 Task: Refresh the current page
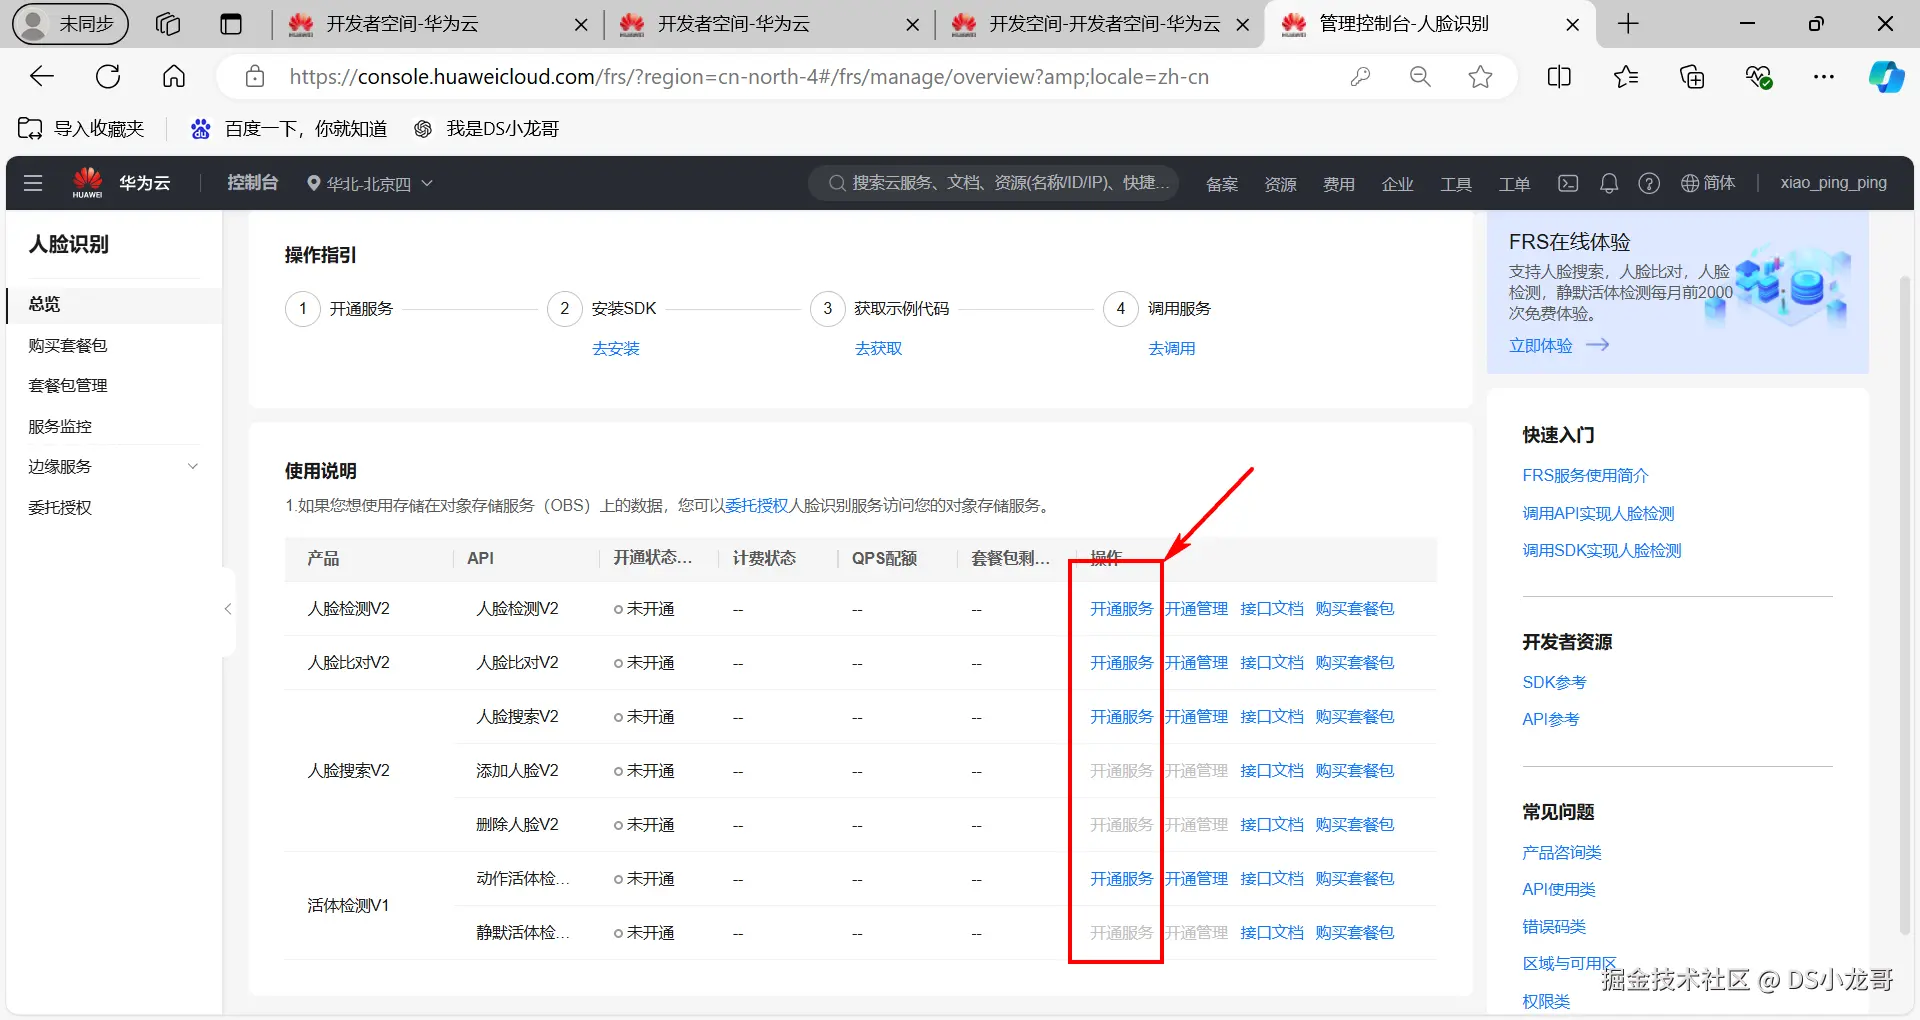(108, 76)
